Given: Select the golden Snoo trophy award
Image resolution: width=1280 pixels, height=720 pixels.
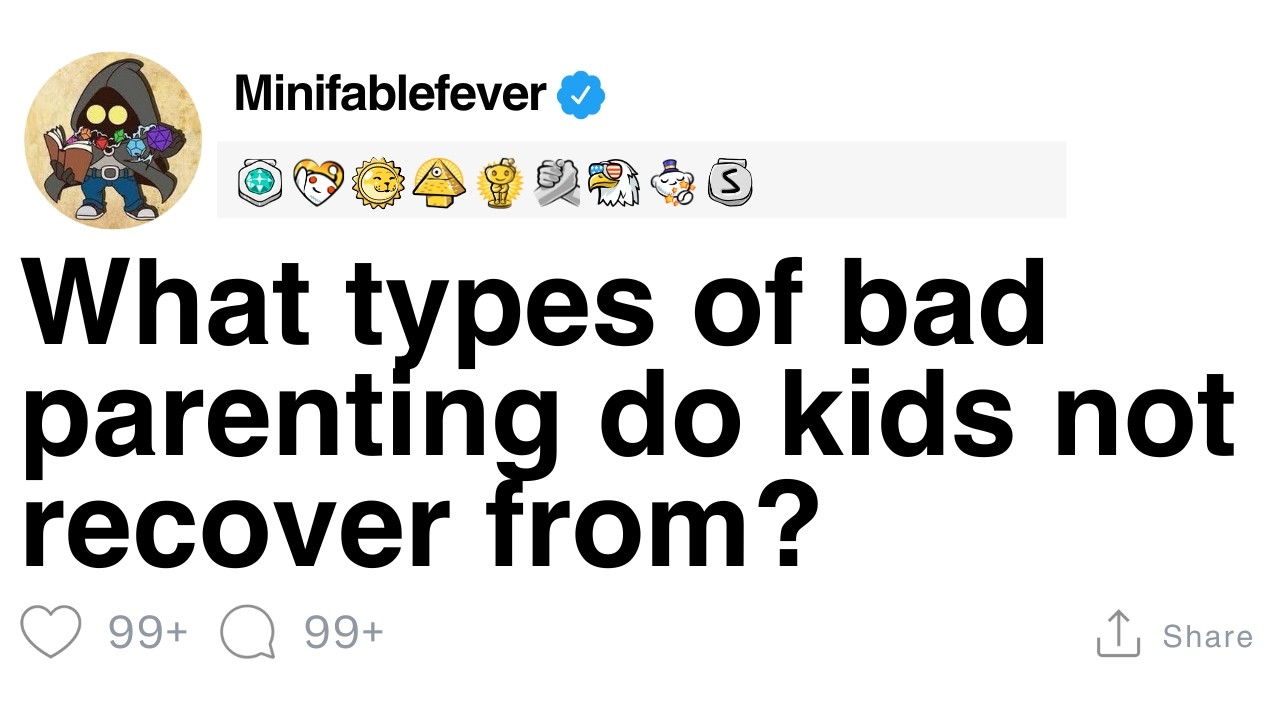Looking at the screenshot, I should point(498,182).
